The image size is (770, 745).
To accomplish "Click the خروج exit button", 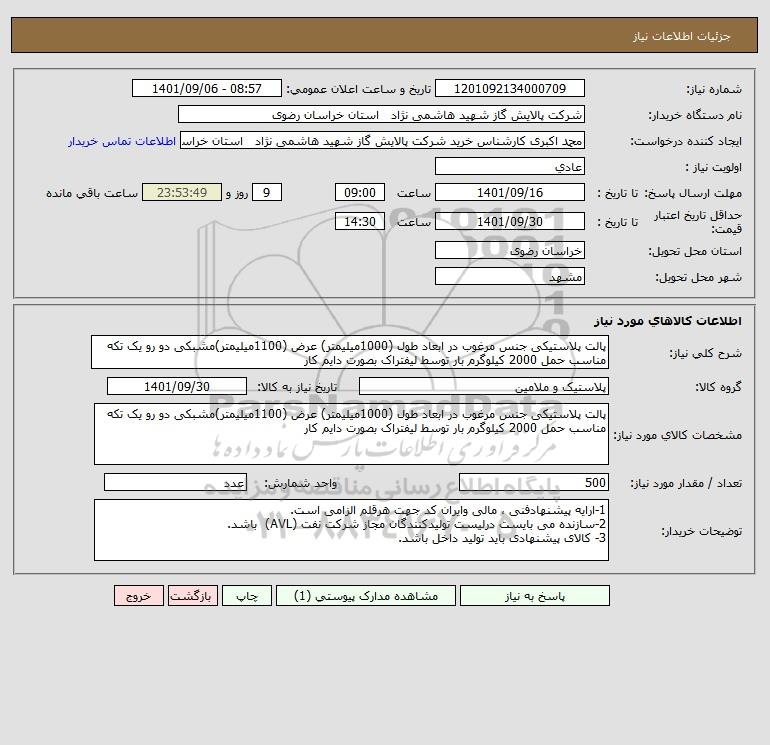I will pos(138,596).
